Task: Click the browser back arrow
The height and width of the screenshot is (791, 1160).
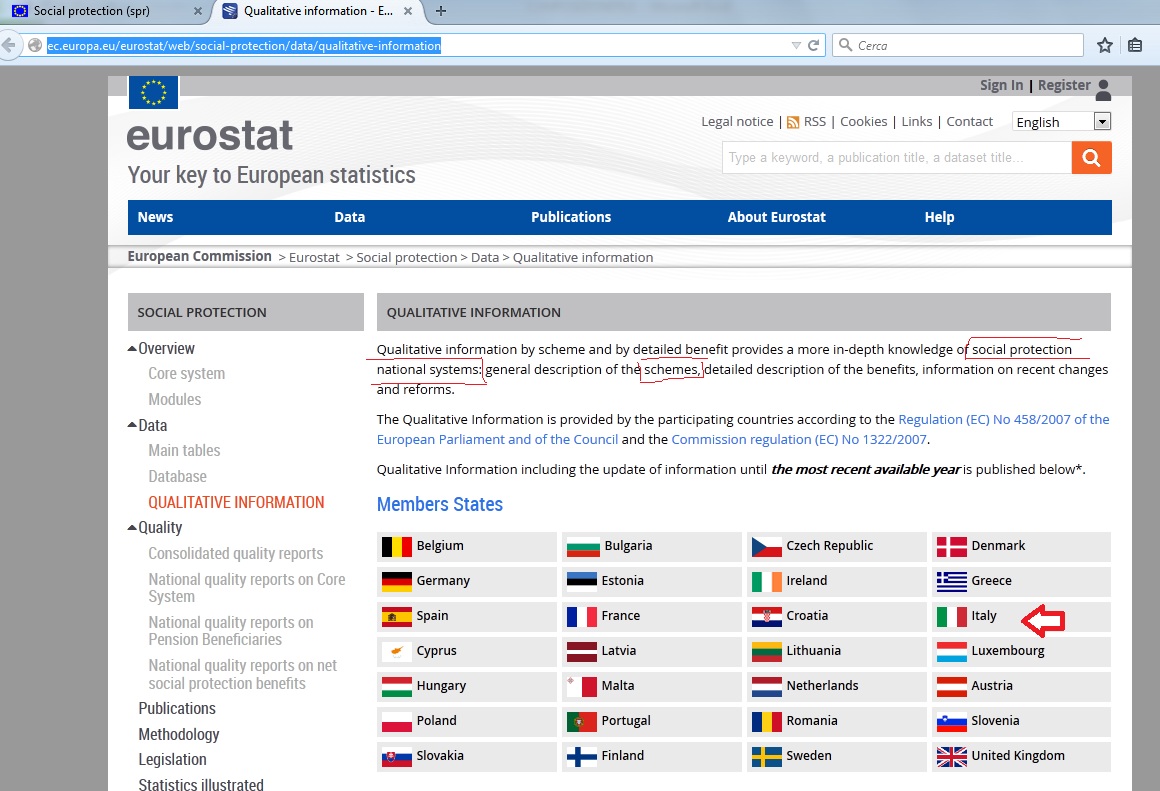Action: [x=9, y=45]
